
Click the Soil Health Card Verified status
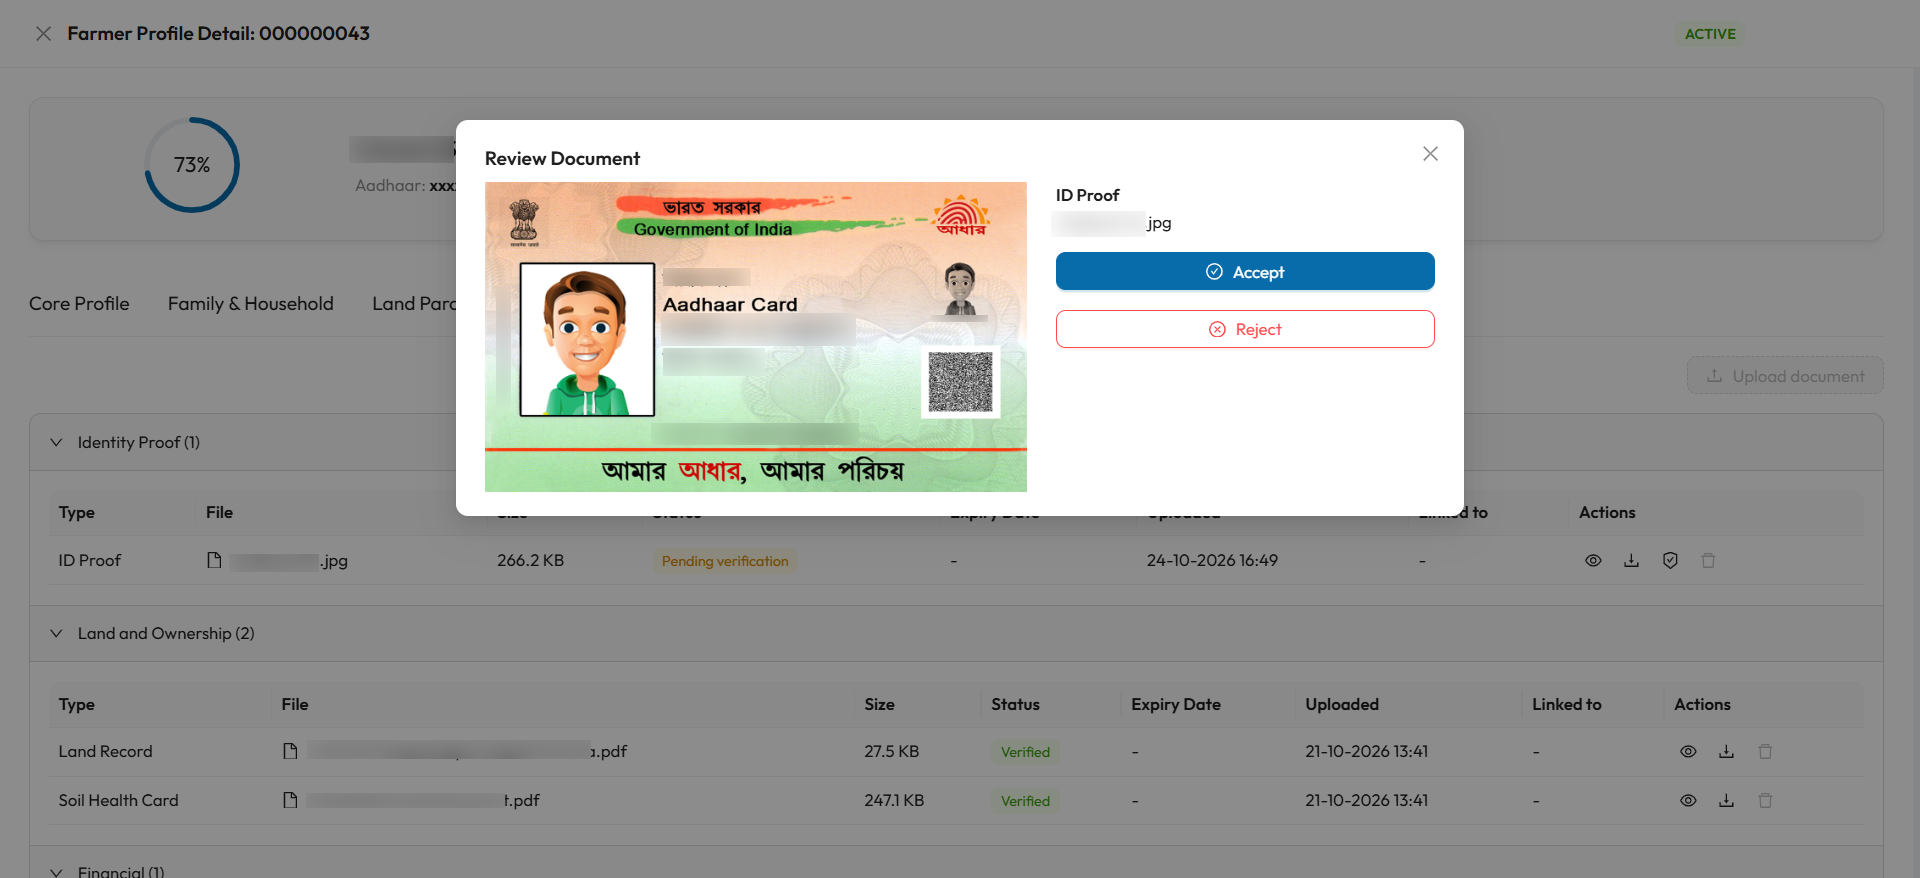tap(1025, 801)
